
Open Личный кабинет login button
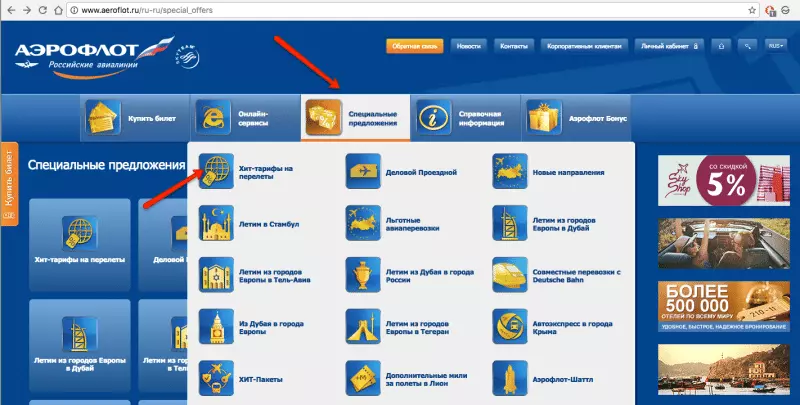pyautogui.click(x=669, y=46)
